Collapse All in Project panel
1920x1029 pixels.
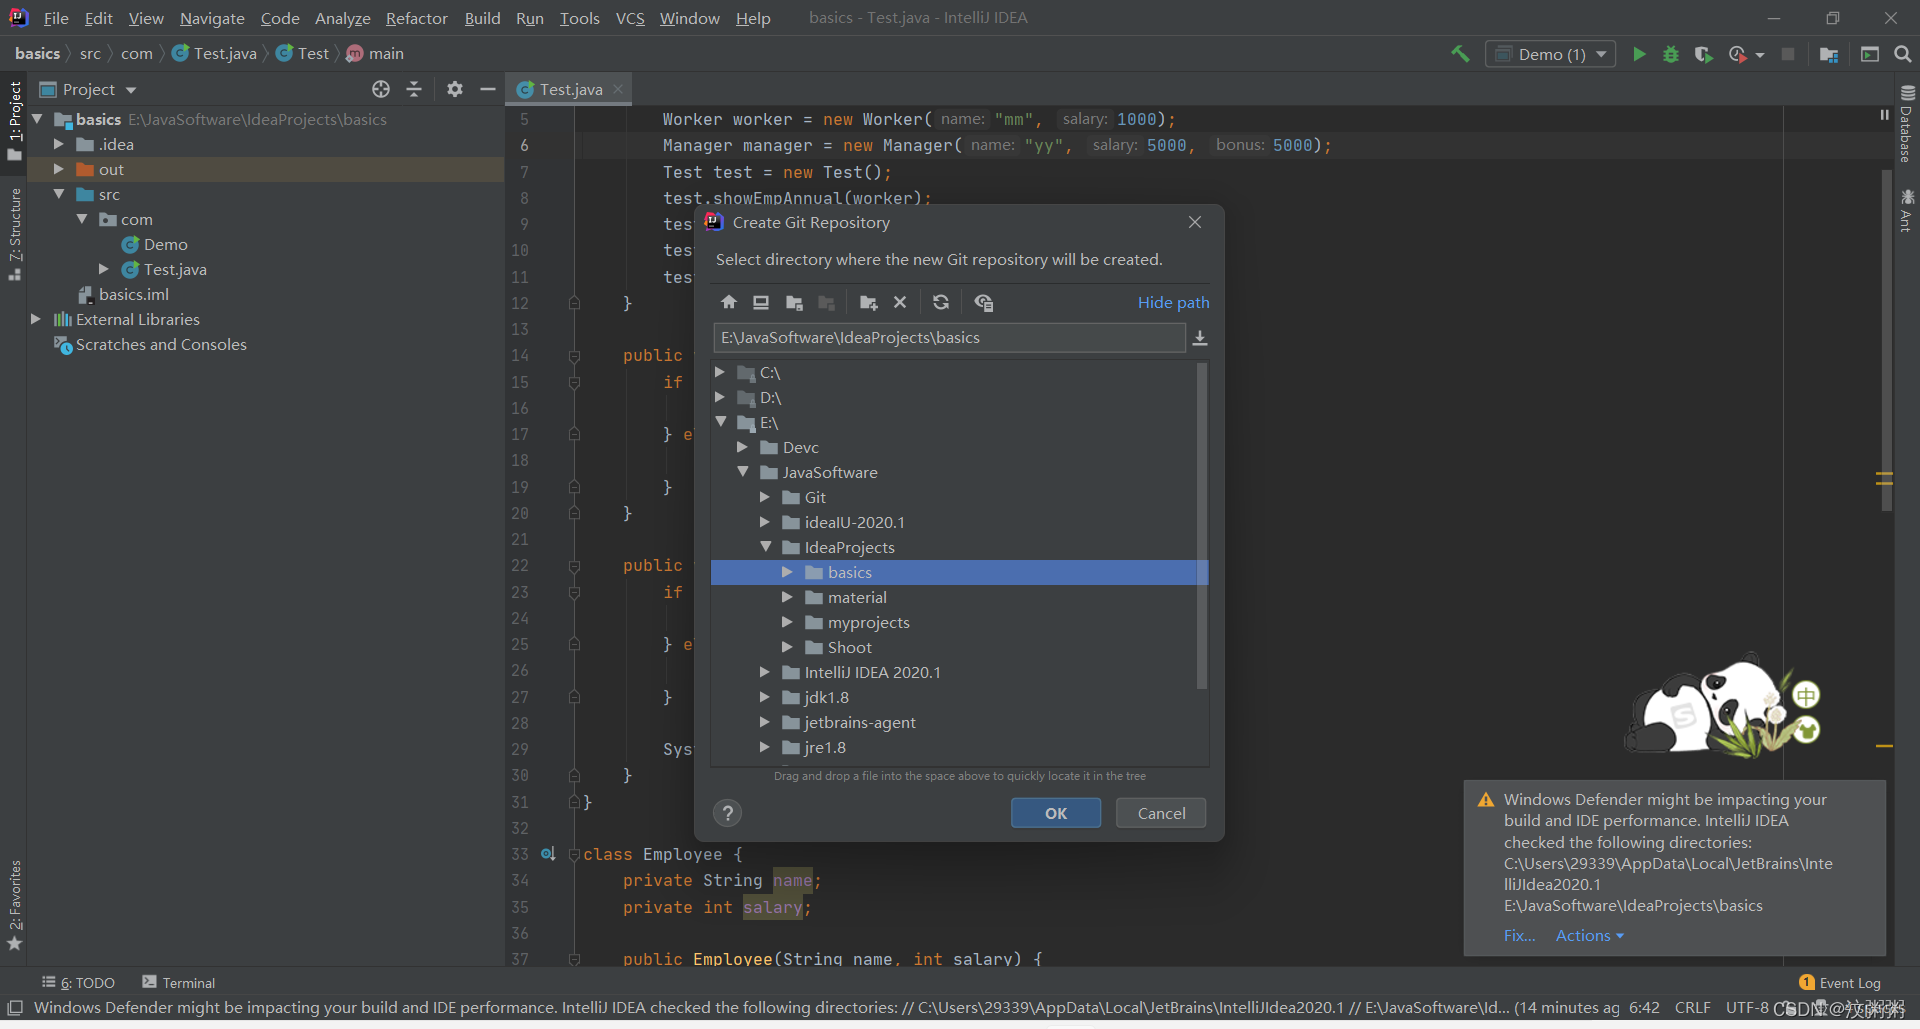coord(414,89)
